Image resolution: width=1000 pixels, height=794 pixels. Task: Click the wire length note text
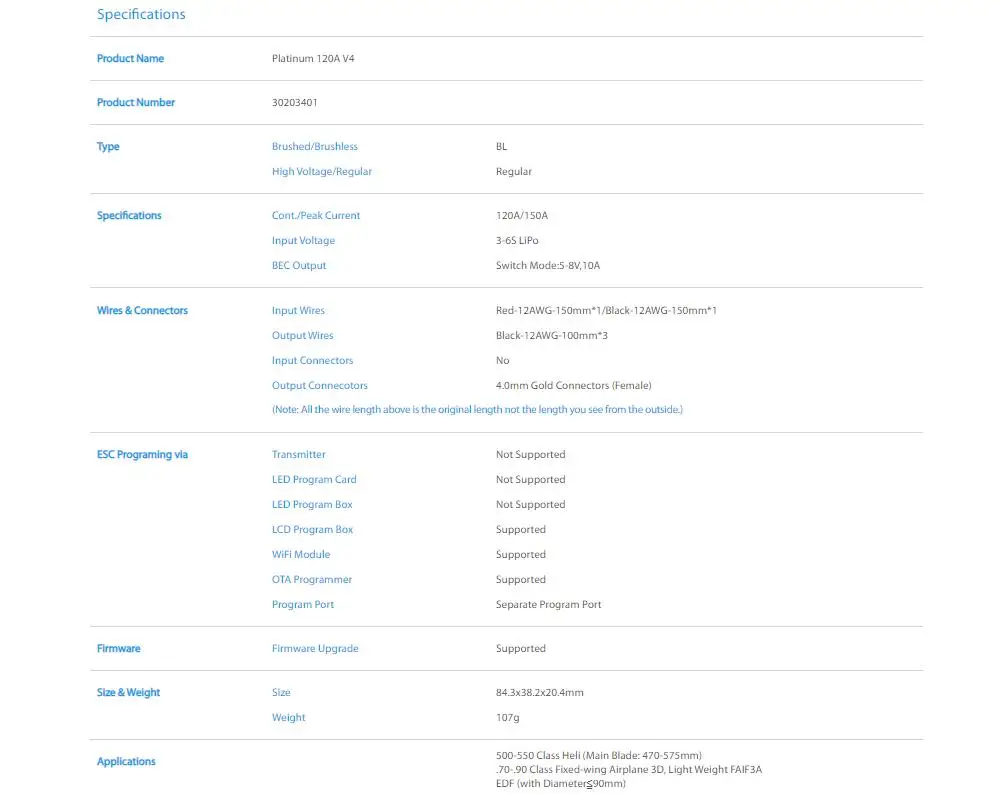(477, 409)
